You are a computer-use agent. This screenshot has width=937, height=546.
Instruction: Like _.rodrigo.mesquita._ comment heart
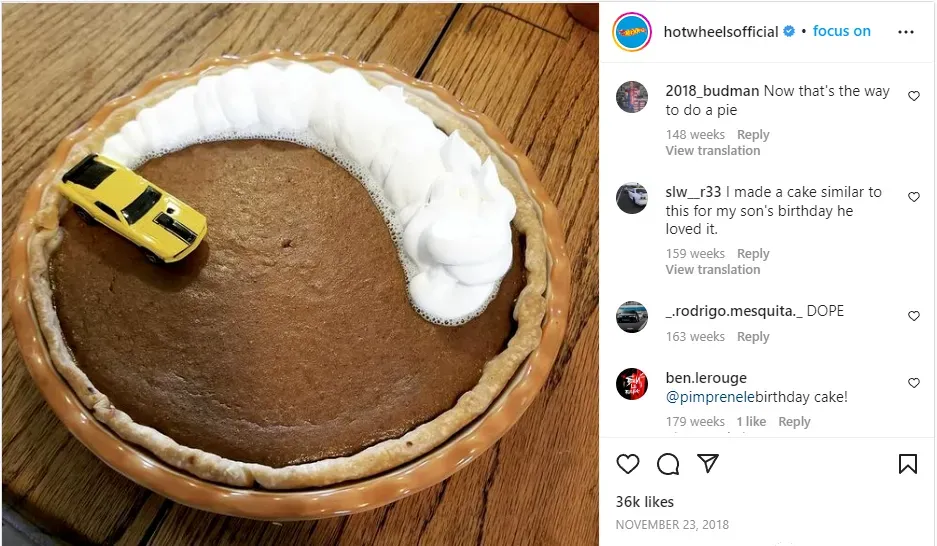point(914,315)
